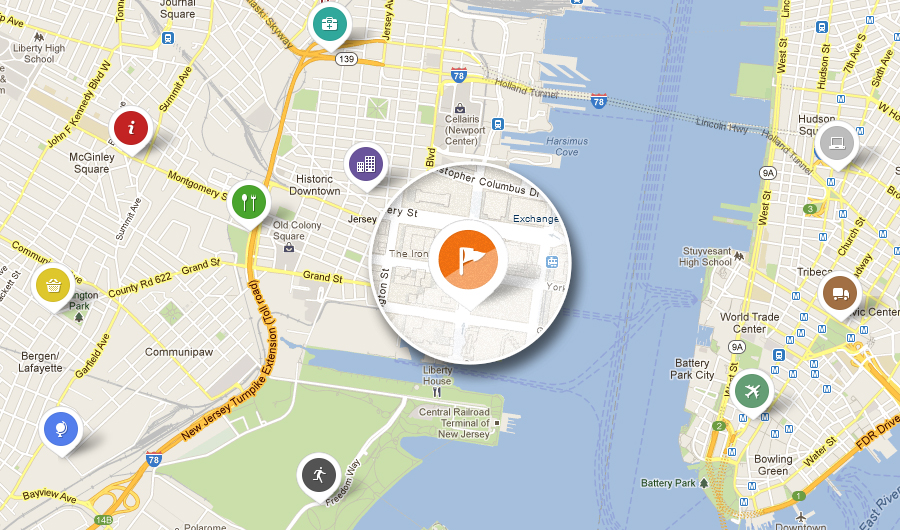This screenshot has width=900, height=530.
Task: Open the brown delivery truck marker
Action: point(840,293)
